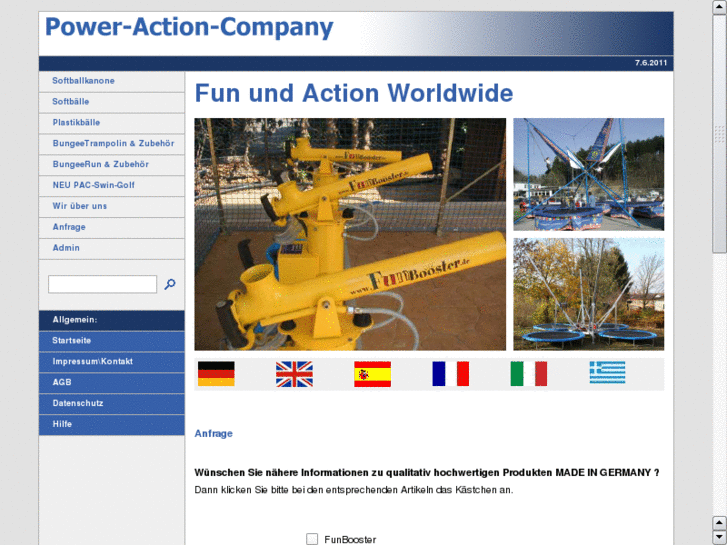Focus the sidebar search input field

coord(102,284)
